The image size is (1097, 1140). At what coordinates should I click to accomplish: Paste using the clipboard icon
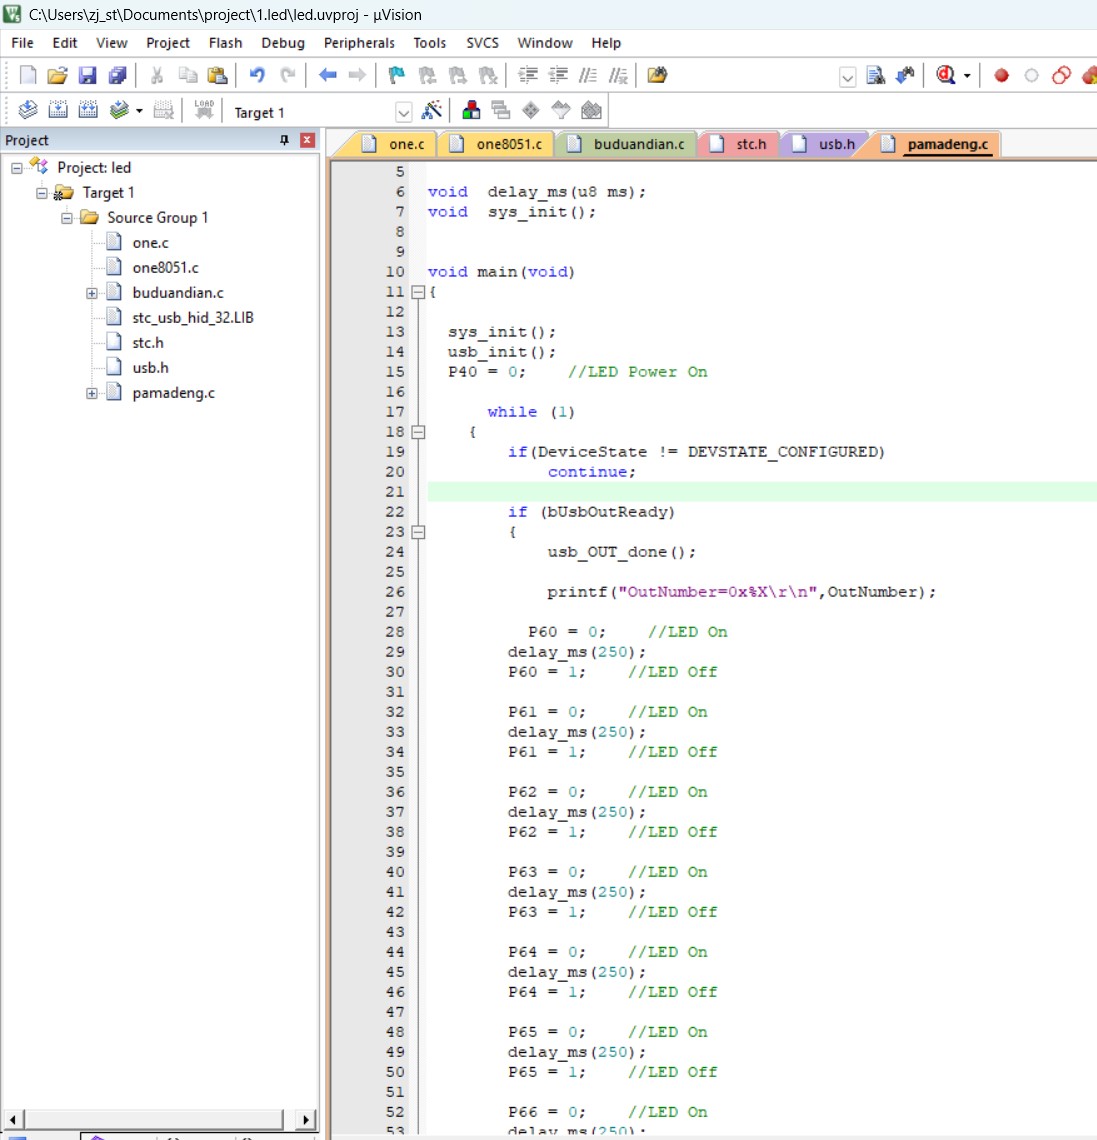(217, 76)
